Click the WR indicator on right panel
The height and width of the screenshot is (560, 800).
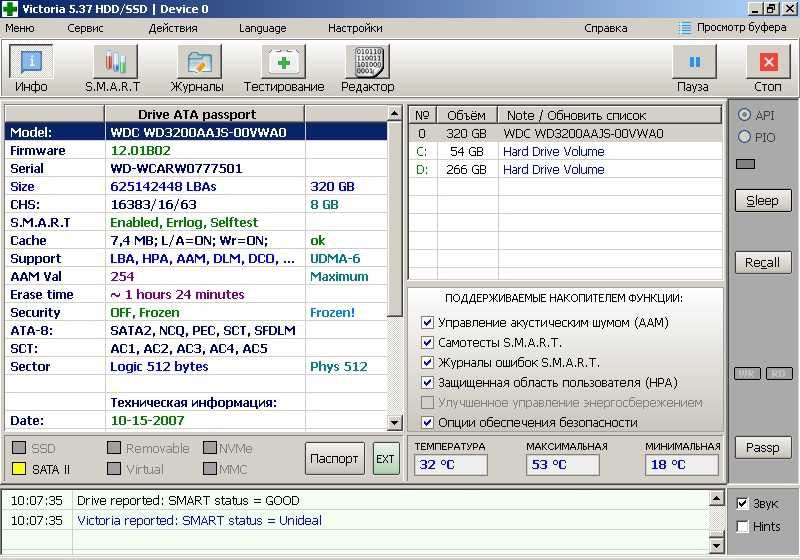(747, 374)
